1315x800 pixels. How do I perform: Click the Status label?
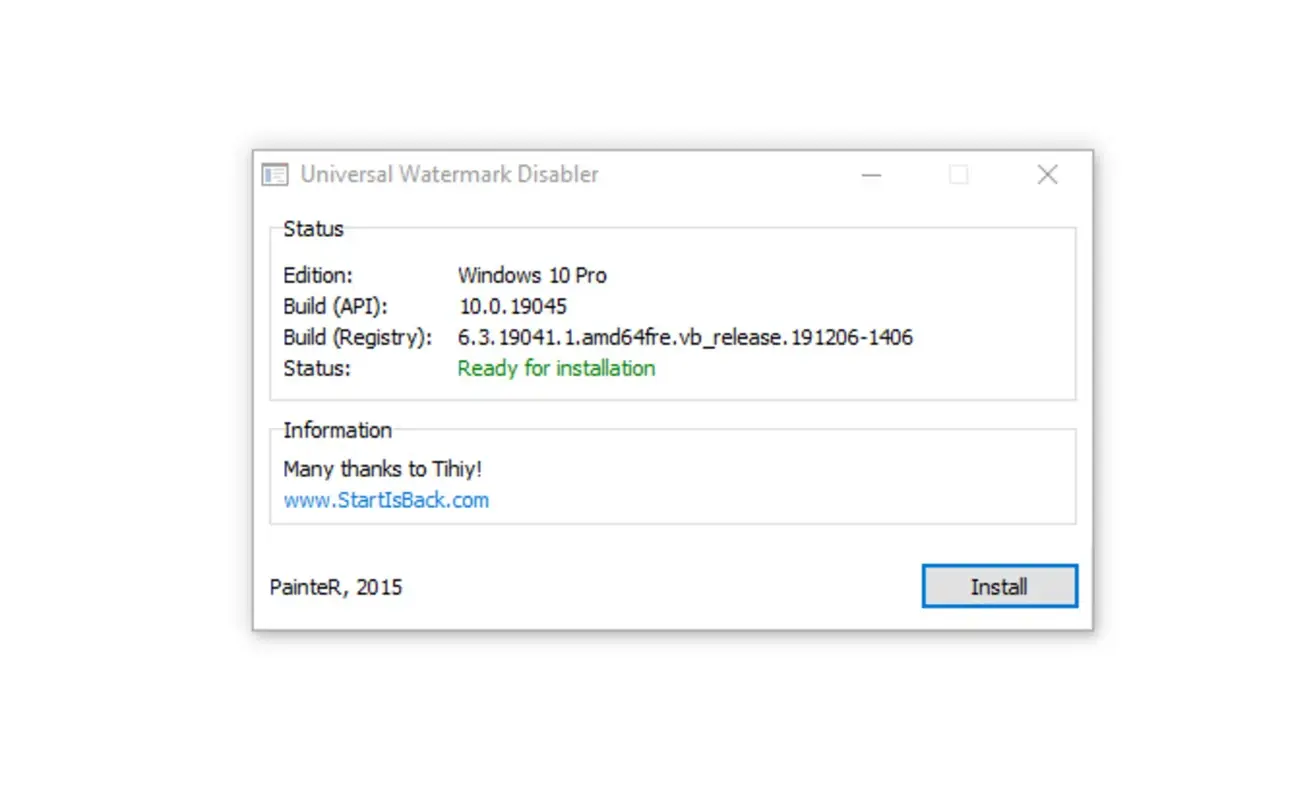point(311,368)
